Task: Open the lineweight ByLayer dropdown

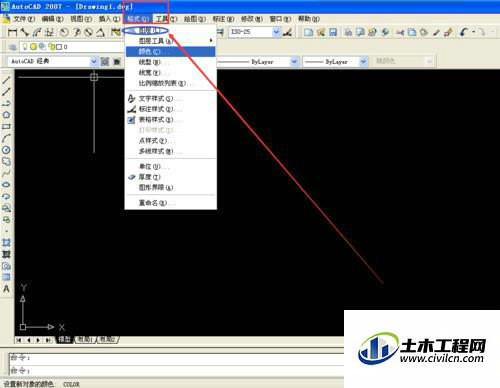Action: pyautogui.click(x=363, y=62)
